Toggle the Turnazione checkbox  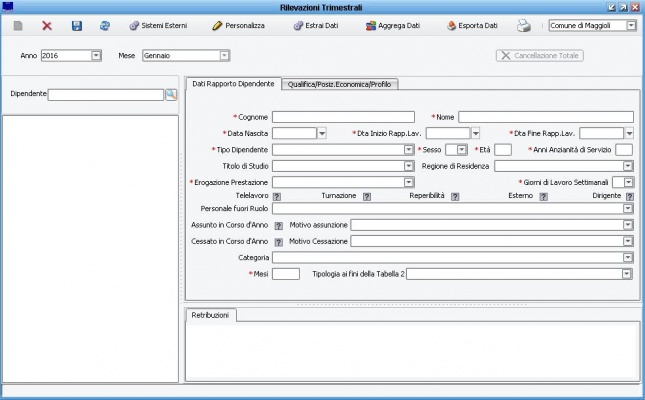[x=366, y=197]
